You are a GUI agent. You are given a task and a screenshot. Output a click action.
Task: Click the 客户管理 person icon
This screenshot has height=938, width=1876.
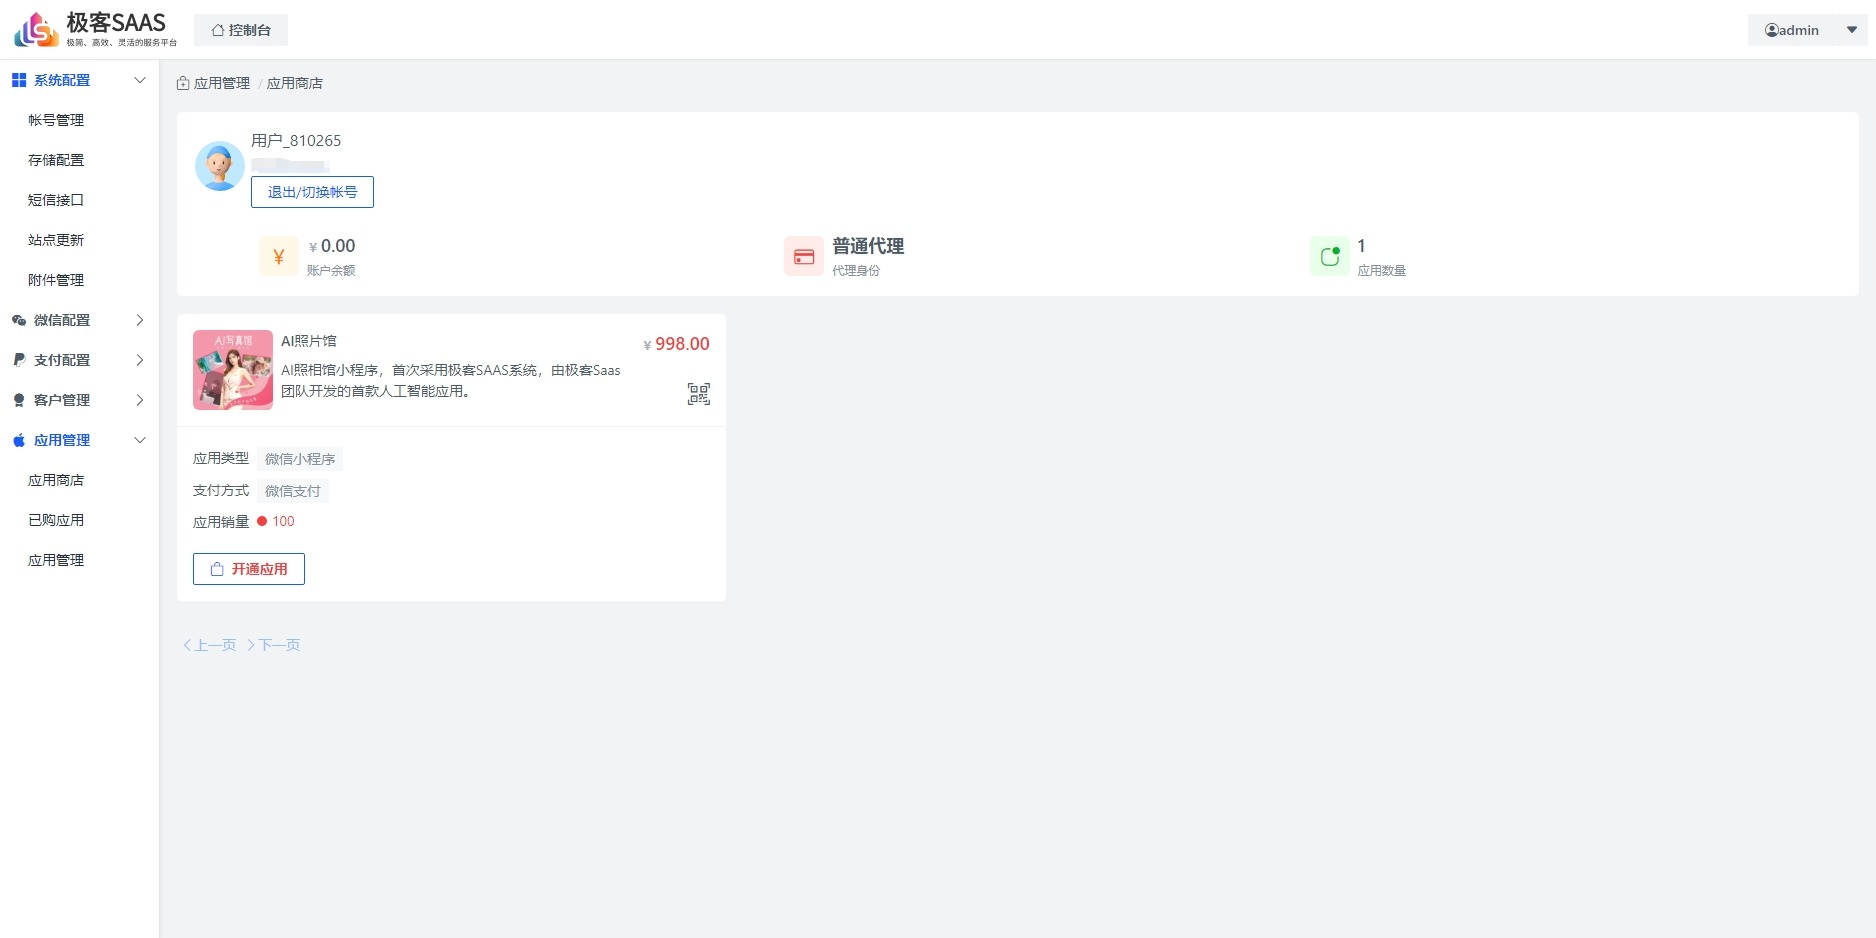19,400
